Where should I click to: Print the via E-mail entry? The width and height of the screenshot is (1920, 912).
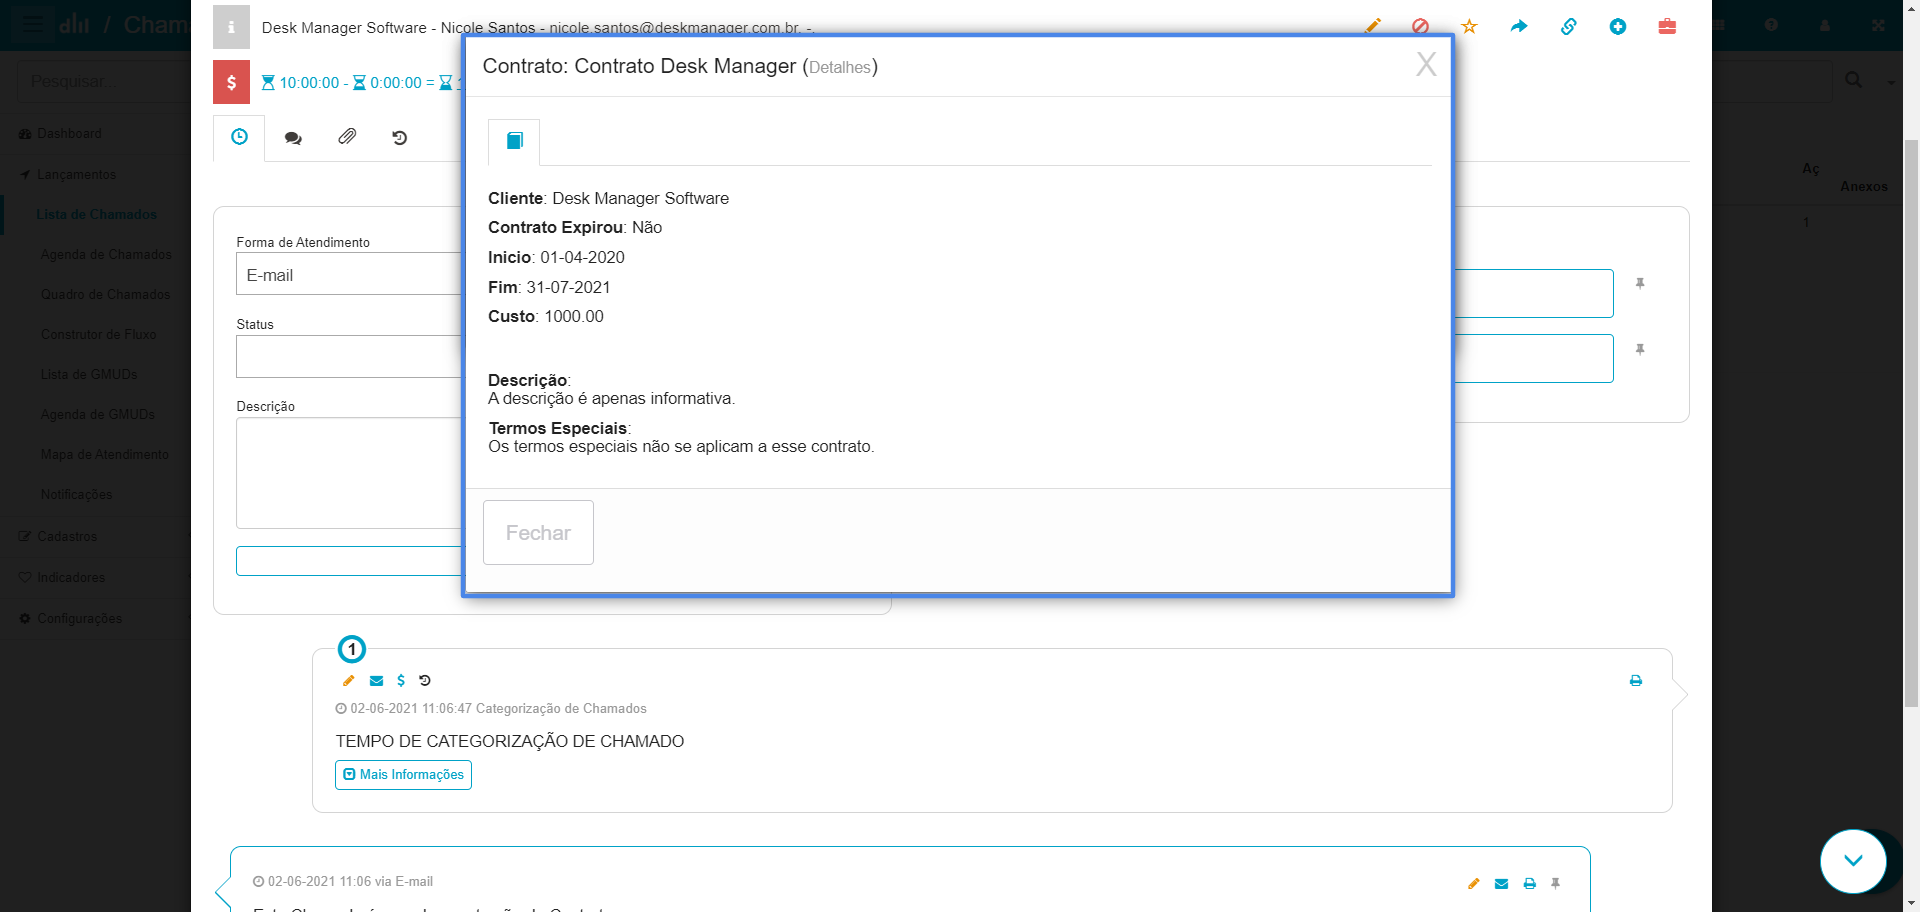(x=1529, y=884)
